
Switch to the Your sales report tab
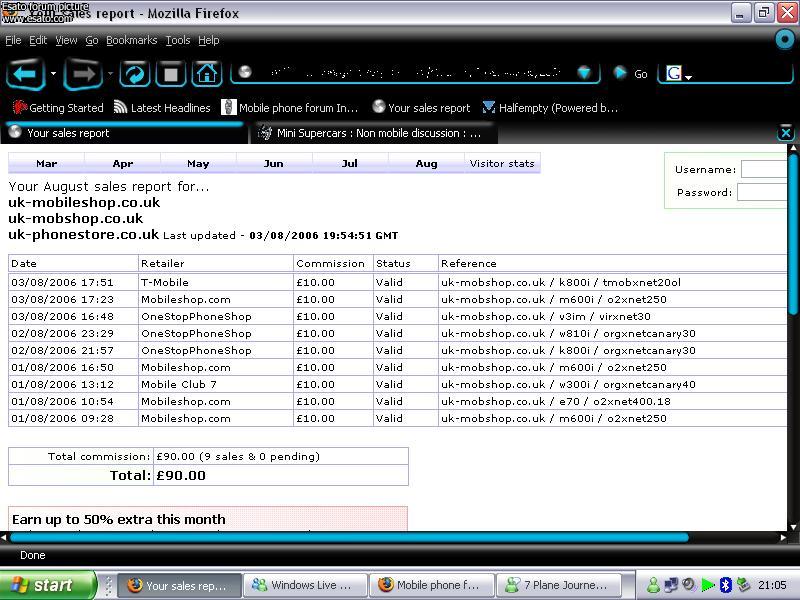coord(123,133)
